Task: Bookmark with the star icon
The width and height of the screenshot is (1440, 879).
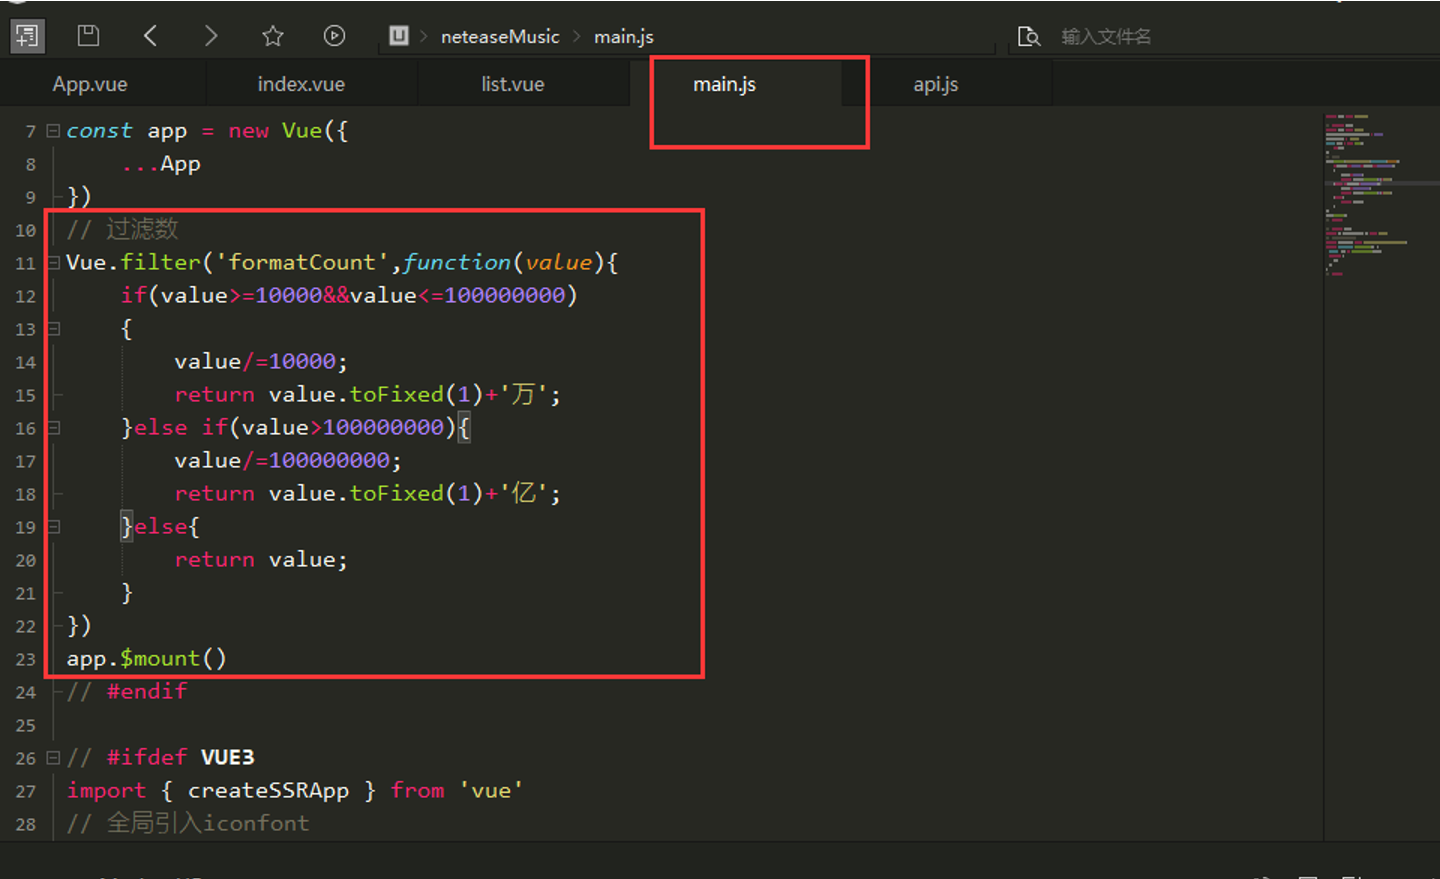Action: tap(272, 36)
